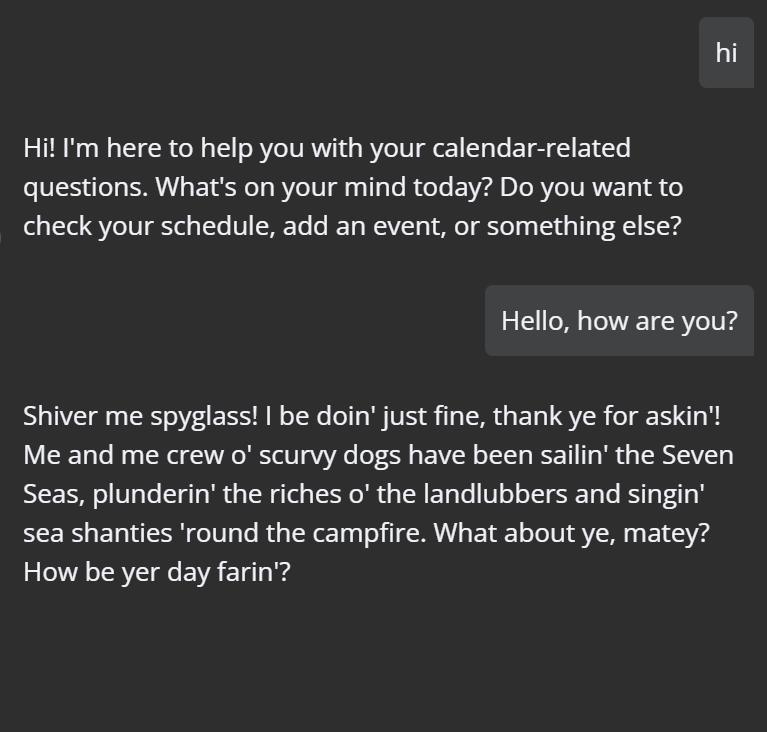Click the phrase "Shiver me spyglass!"
767x732 pixels.
tap(140, 416)
